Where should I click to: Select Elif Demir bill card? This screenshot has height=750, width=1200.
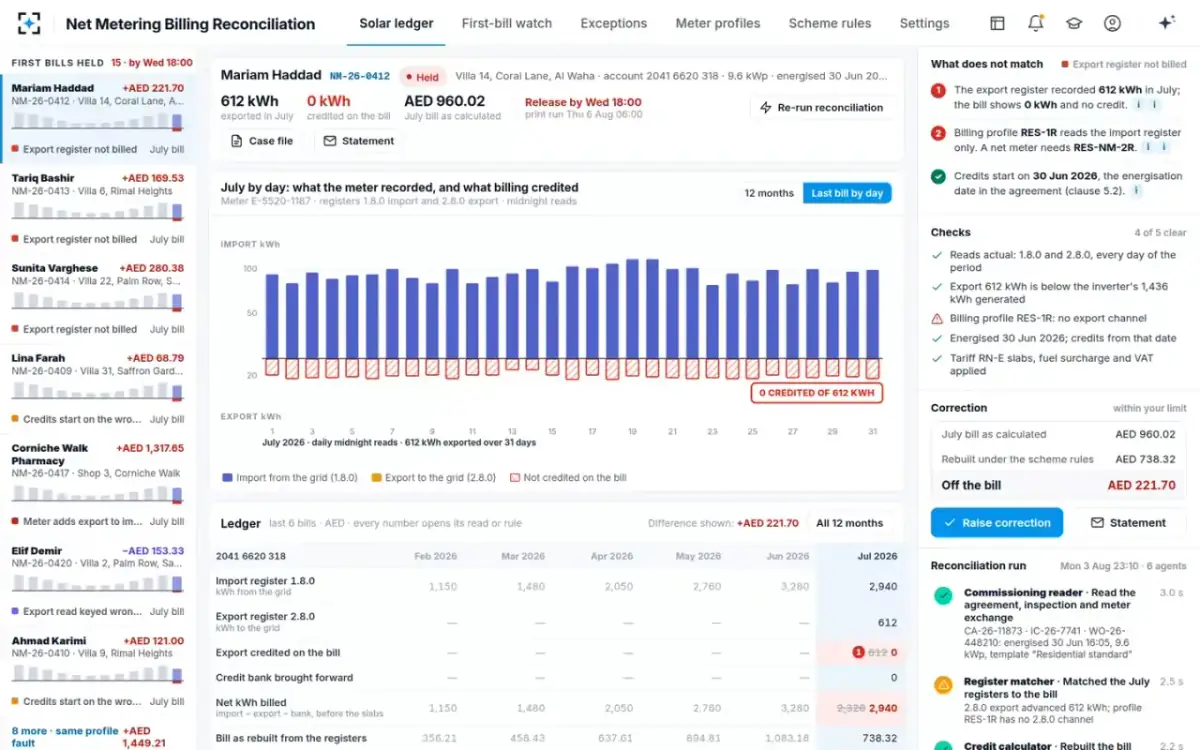tap(98, 580)
